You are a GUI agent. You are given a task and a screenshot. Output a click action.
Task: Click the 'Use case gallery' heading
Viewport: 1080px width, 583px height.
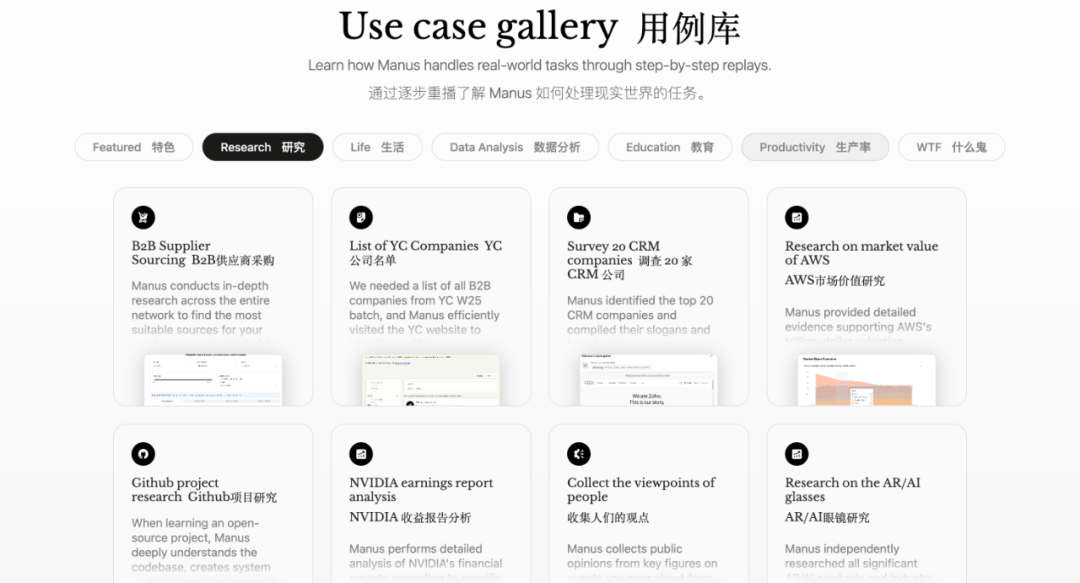pyautogui.click(x=479, y=27)
